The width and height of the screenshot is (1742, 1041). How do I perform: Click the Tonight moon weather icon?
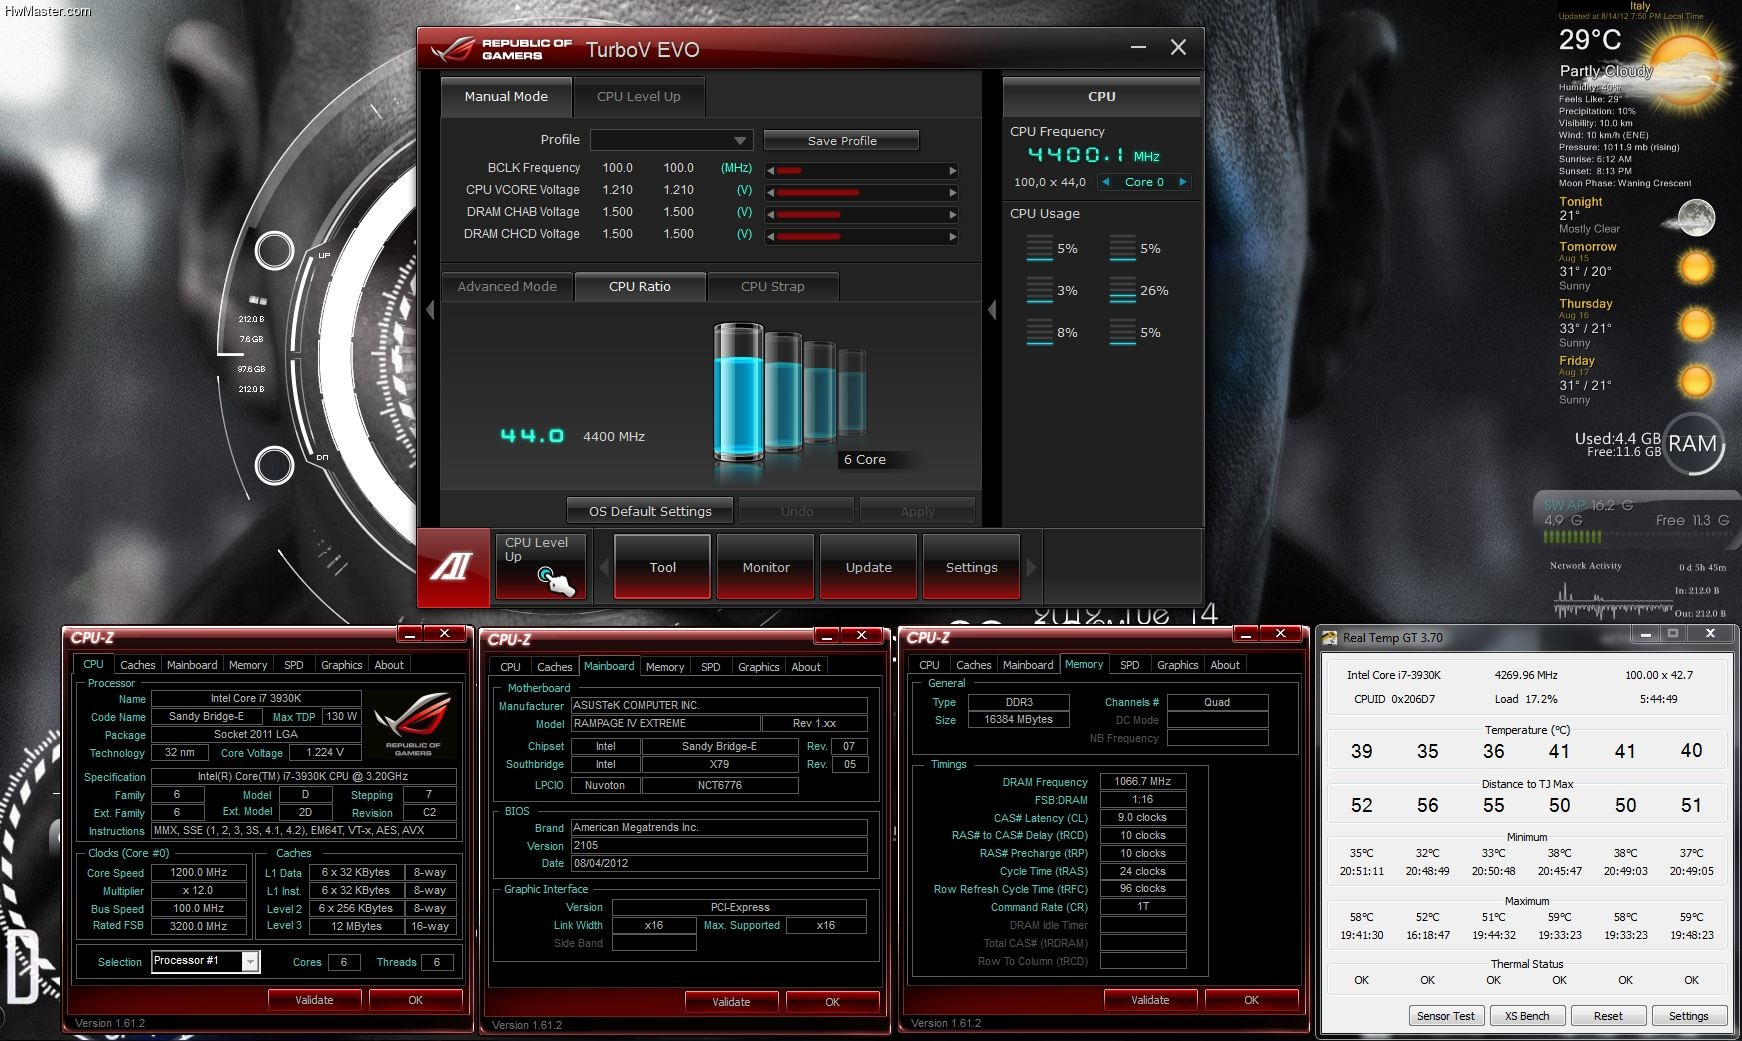point(1696,217)
